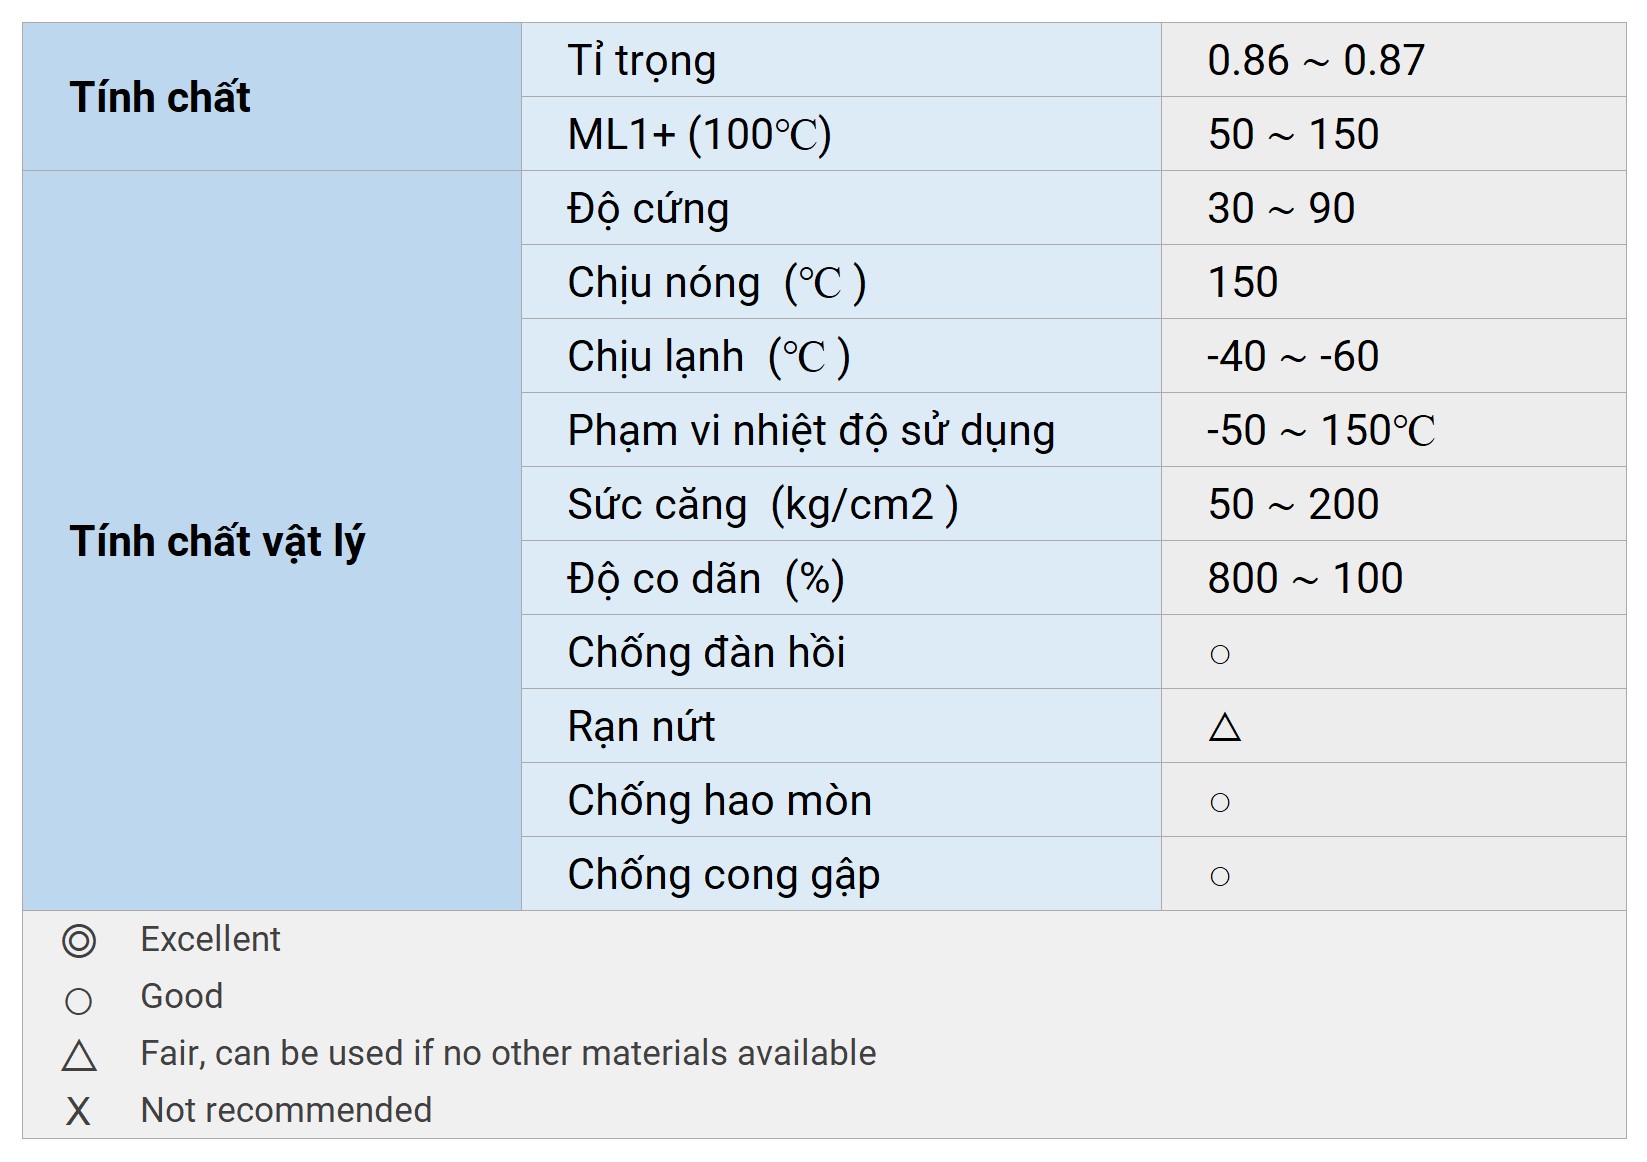
Task: Click Phạm vi nhiệt độ sử dụng label
Action: point(810,431)
